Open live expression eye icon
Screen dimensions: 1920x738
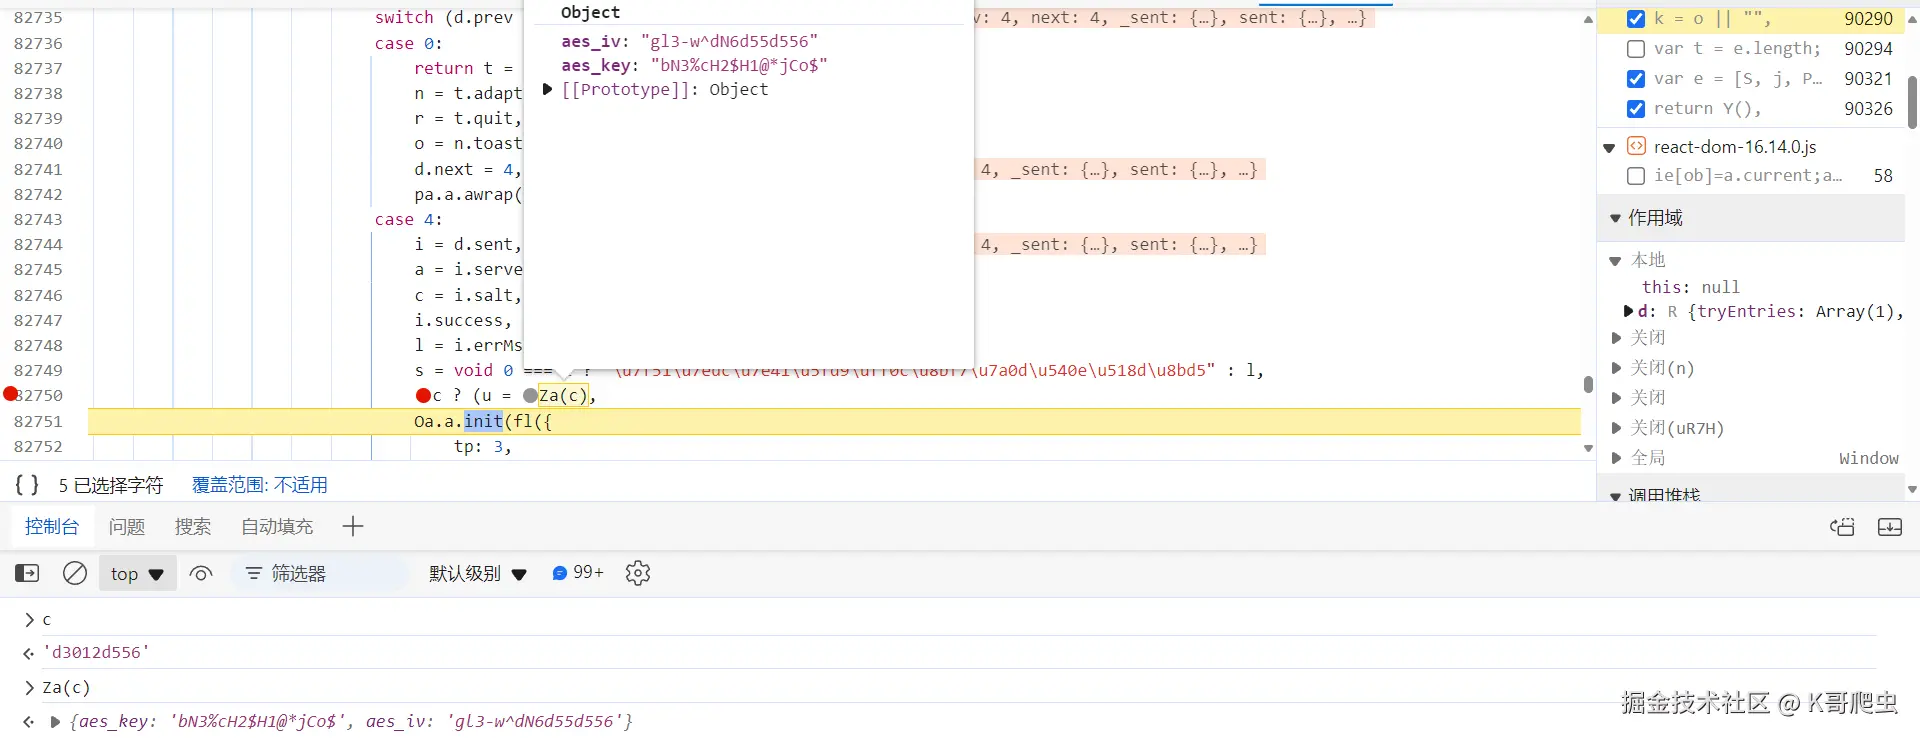tap(201, 574)
